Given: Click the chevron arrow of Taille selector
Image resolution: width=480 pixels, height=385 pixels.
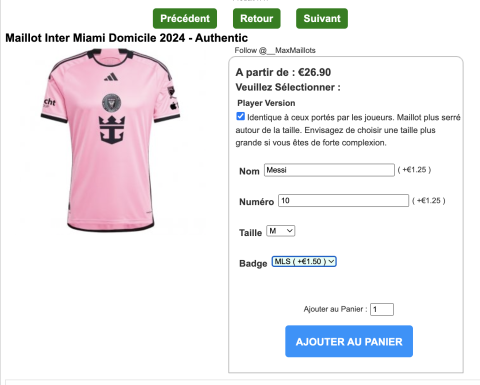Looking at the screenshot, I should [x=290, y=231].
